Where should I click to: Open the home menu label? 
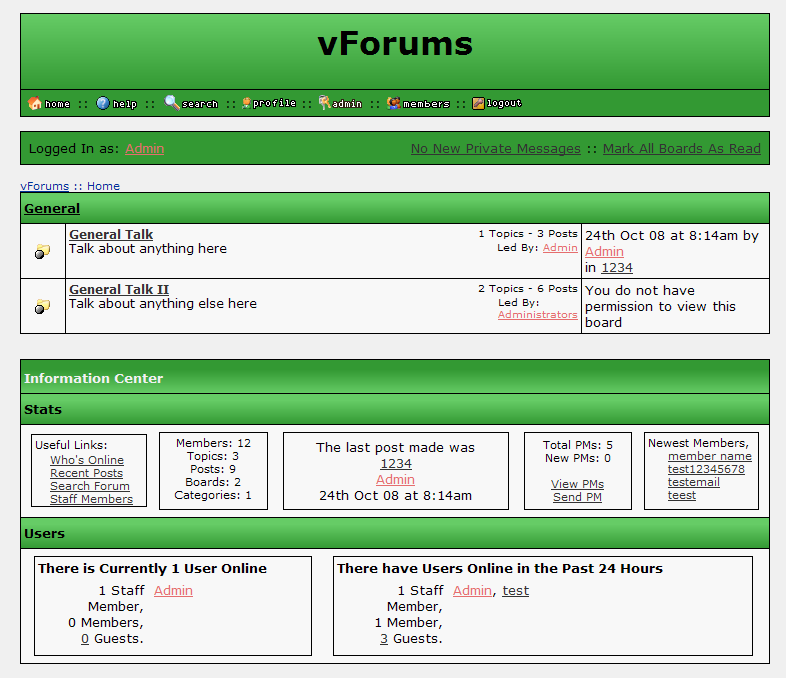(x=57, y=104)
